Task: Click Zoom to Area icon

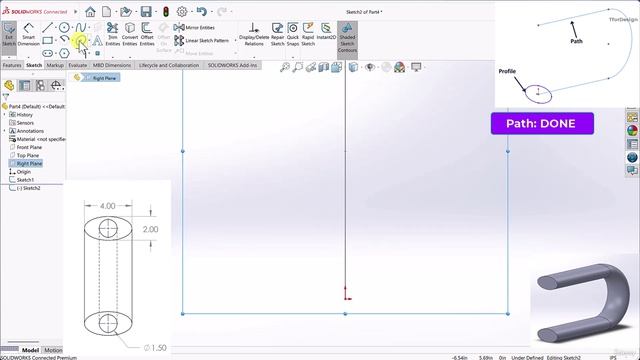Action: (x=298, y=67)
